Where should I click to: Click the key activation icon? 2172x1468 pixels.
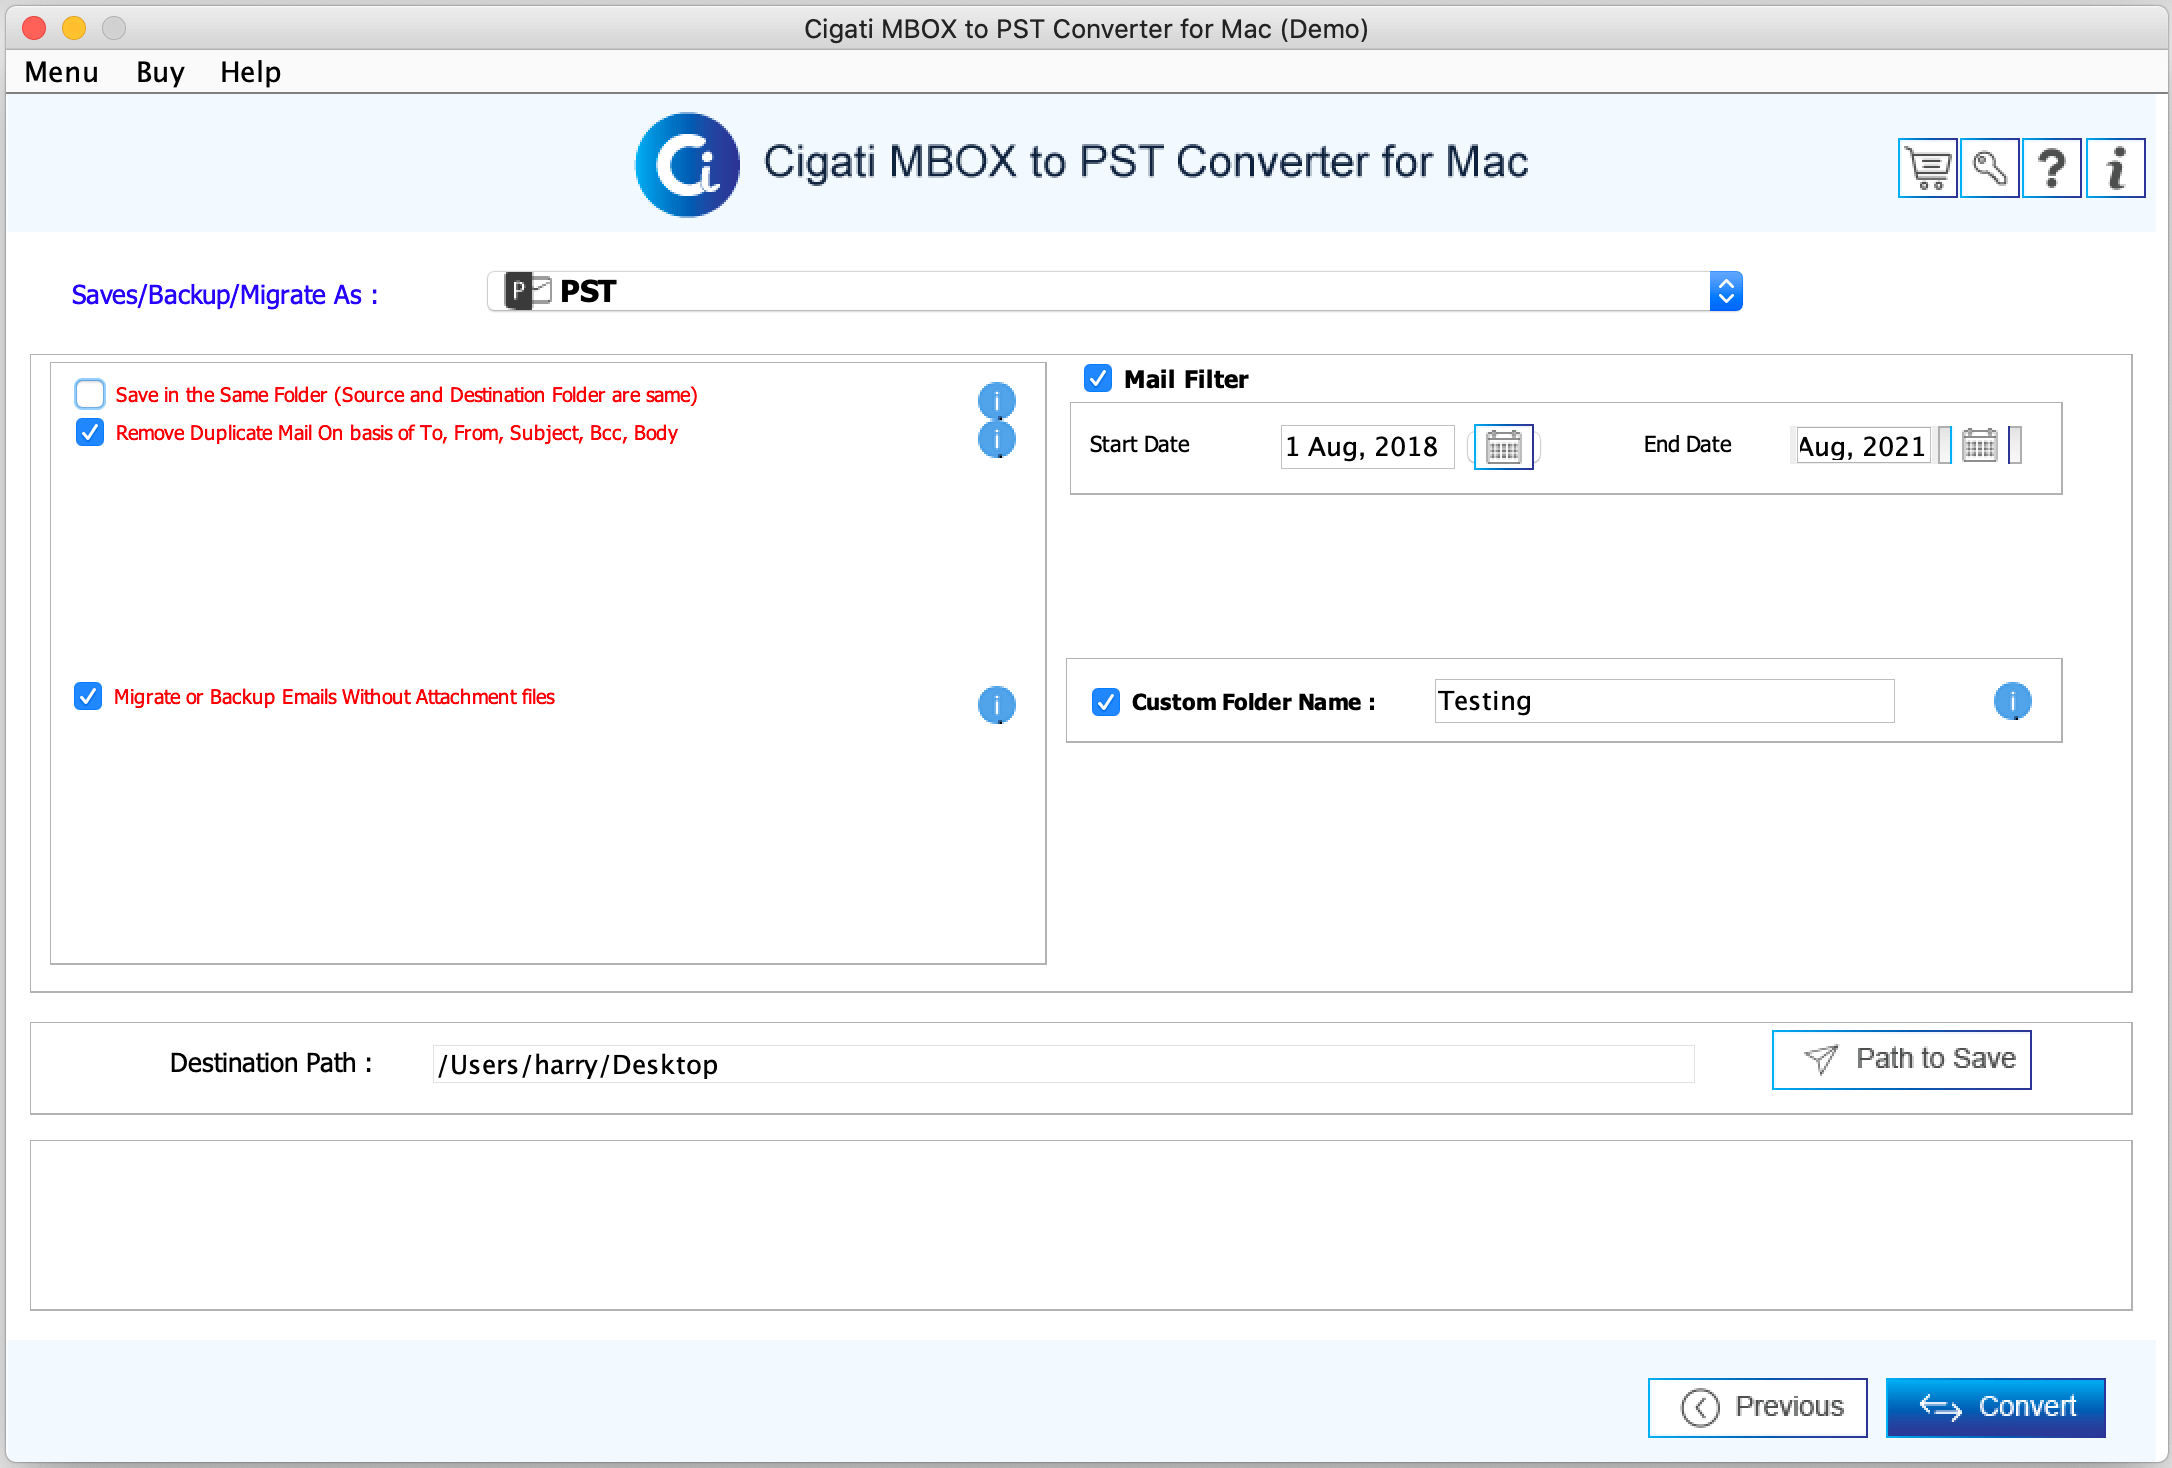(x=1989, y=168)
